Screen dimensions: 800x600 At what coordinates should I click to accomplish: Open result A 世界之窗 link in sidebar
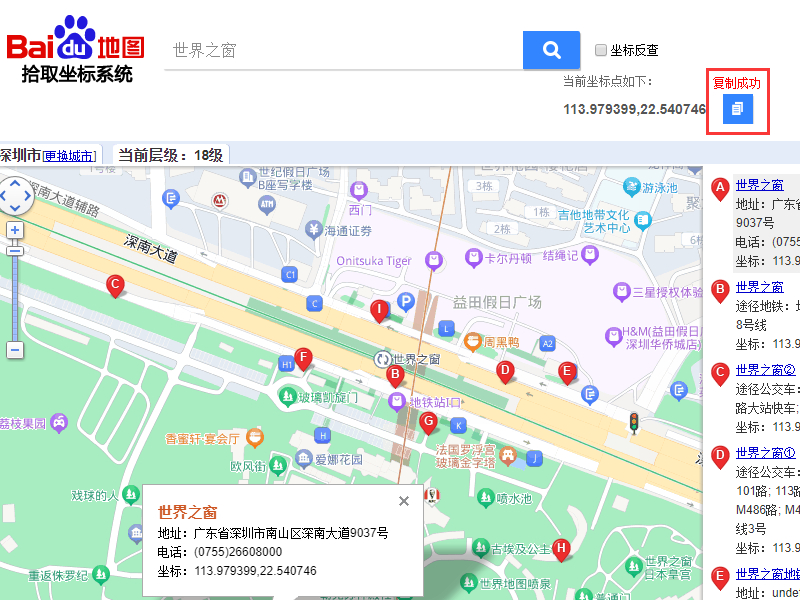759,185
